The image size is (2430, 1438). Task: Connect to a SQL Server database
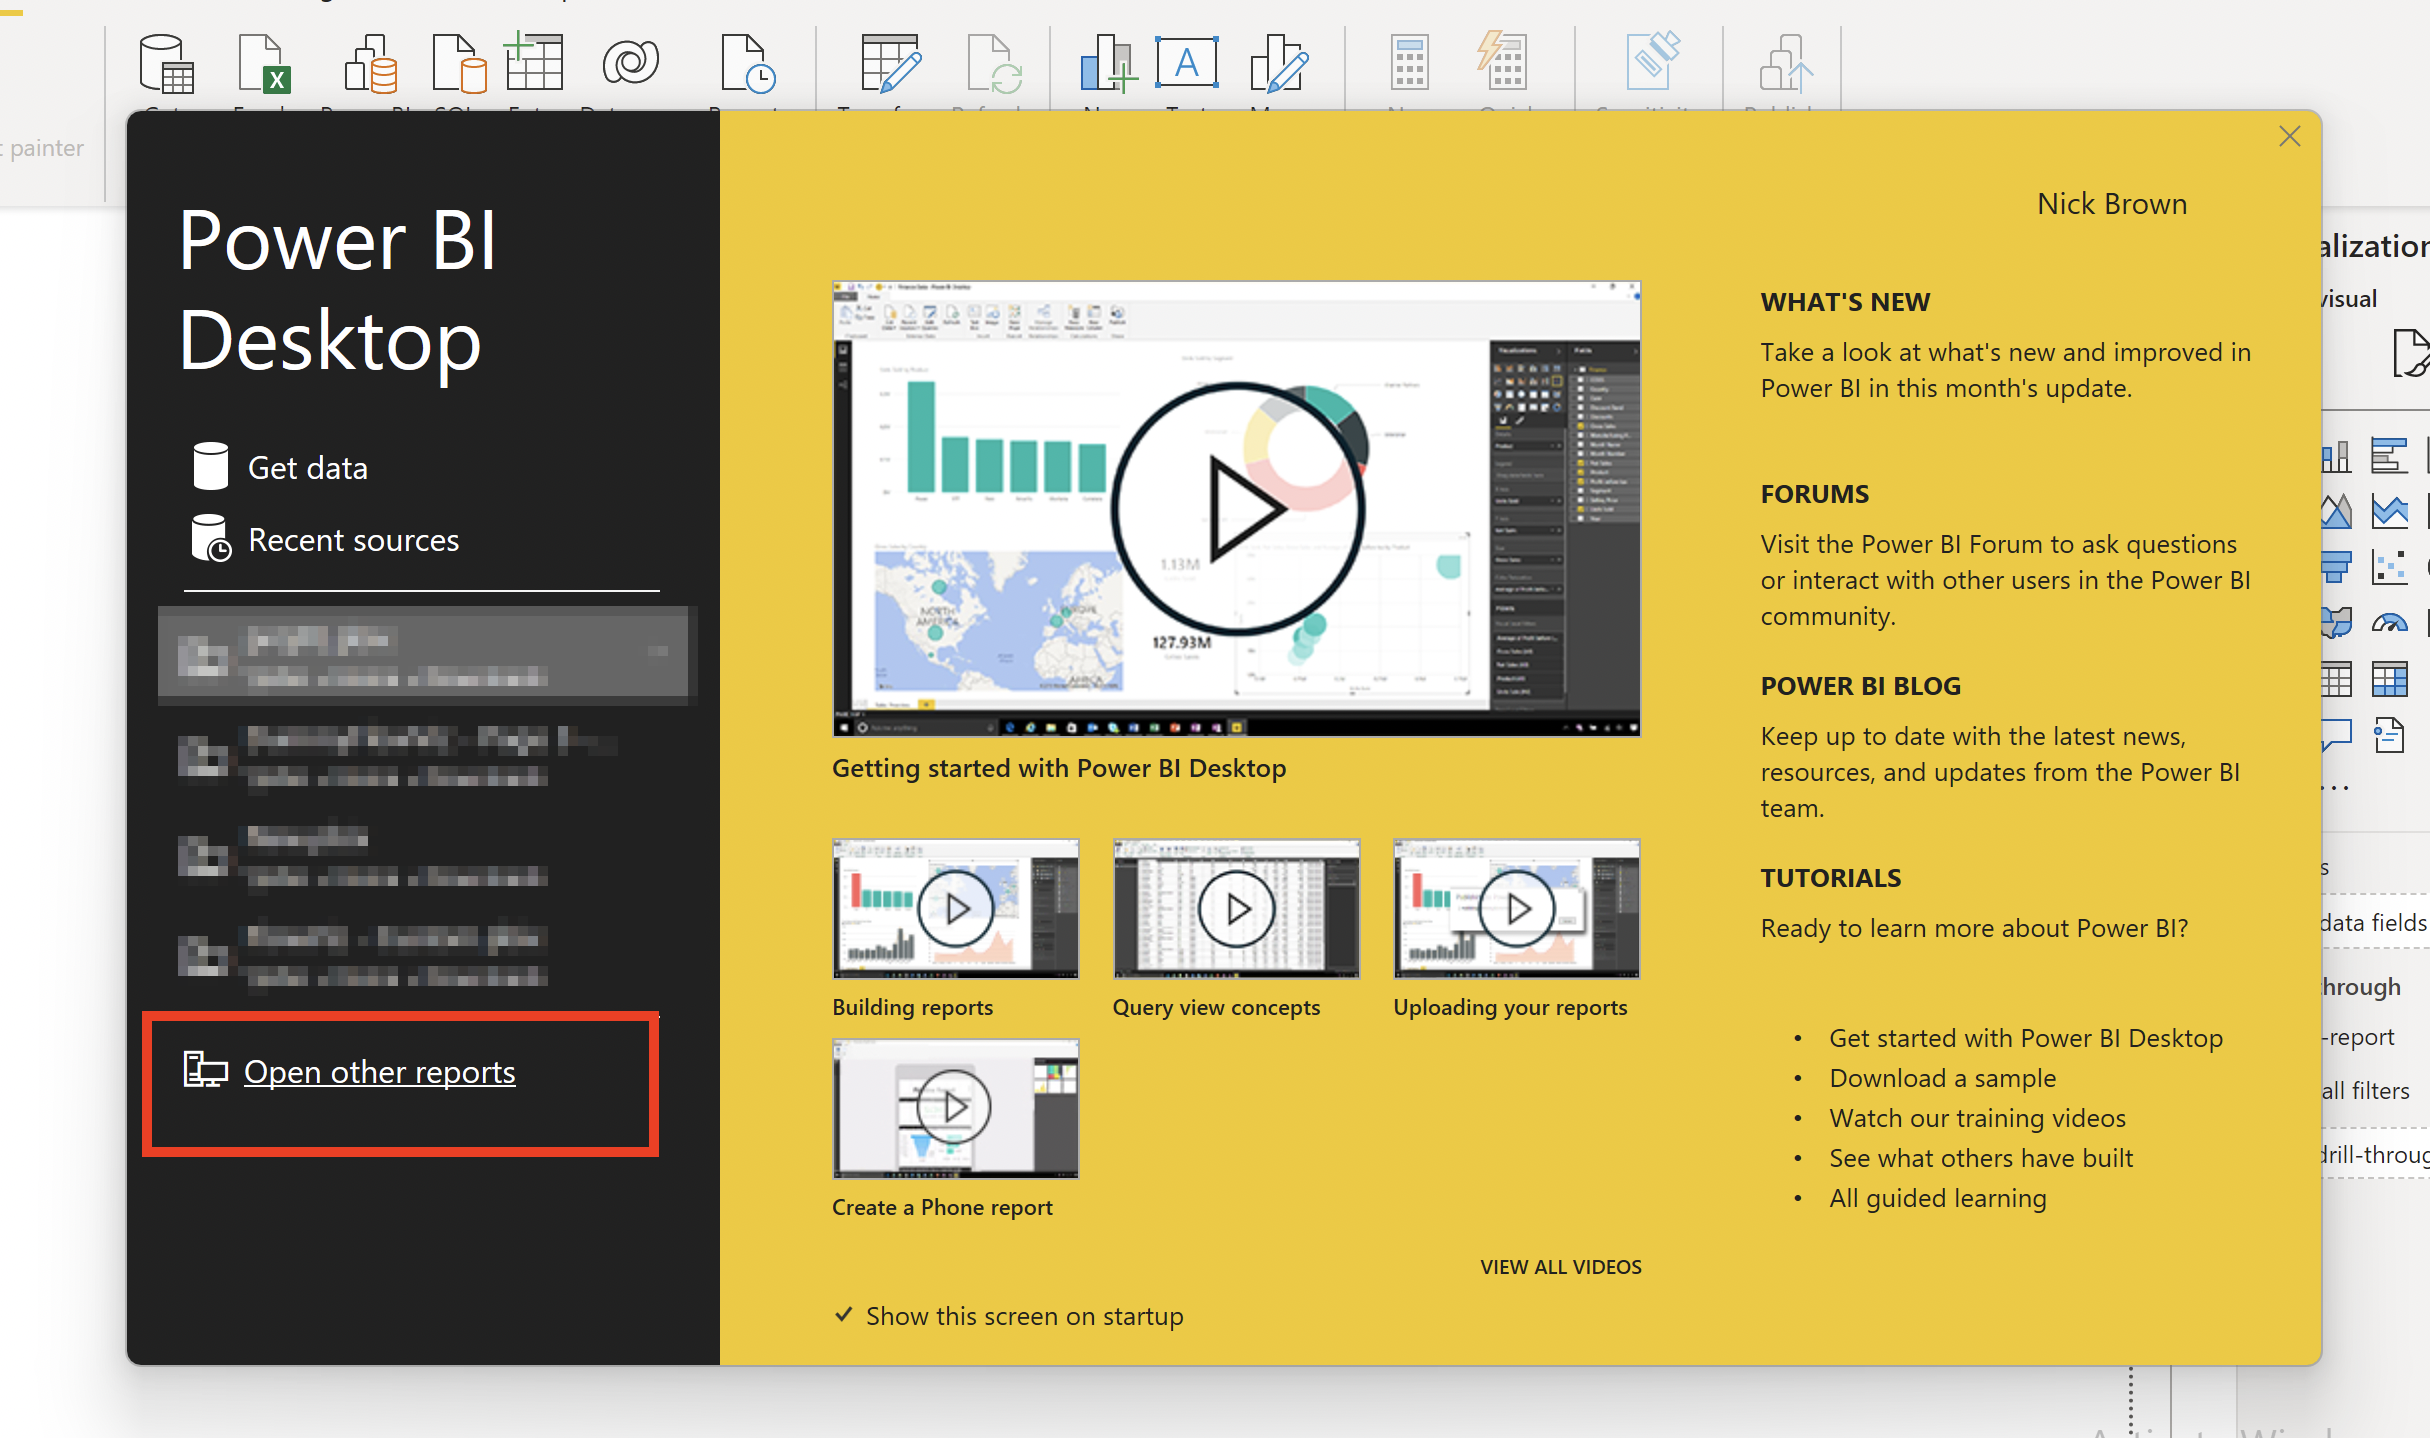[x=460, y=63]
